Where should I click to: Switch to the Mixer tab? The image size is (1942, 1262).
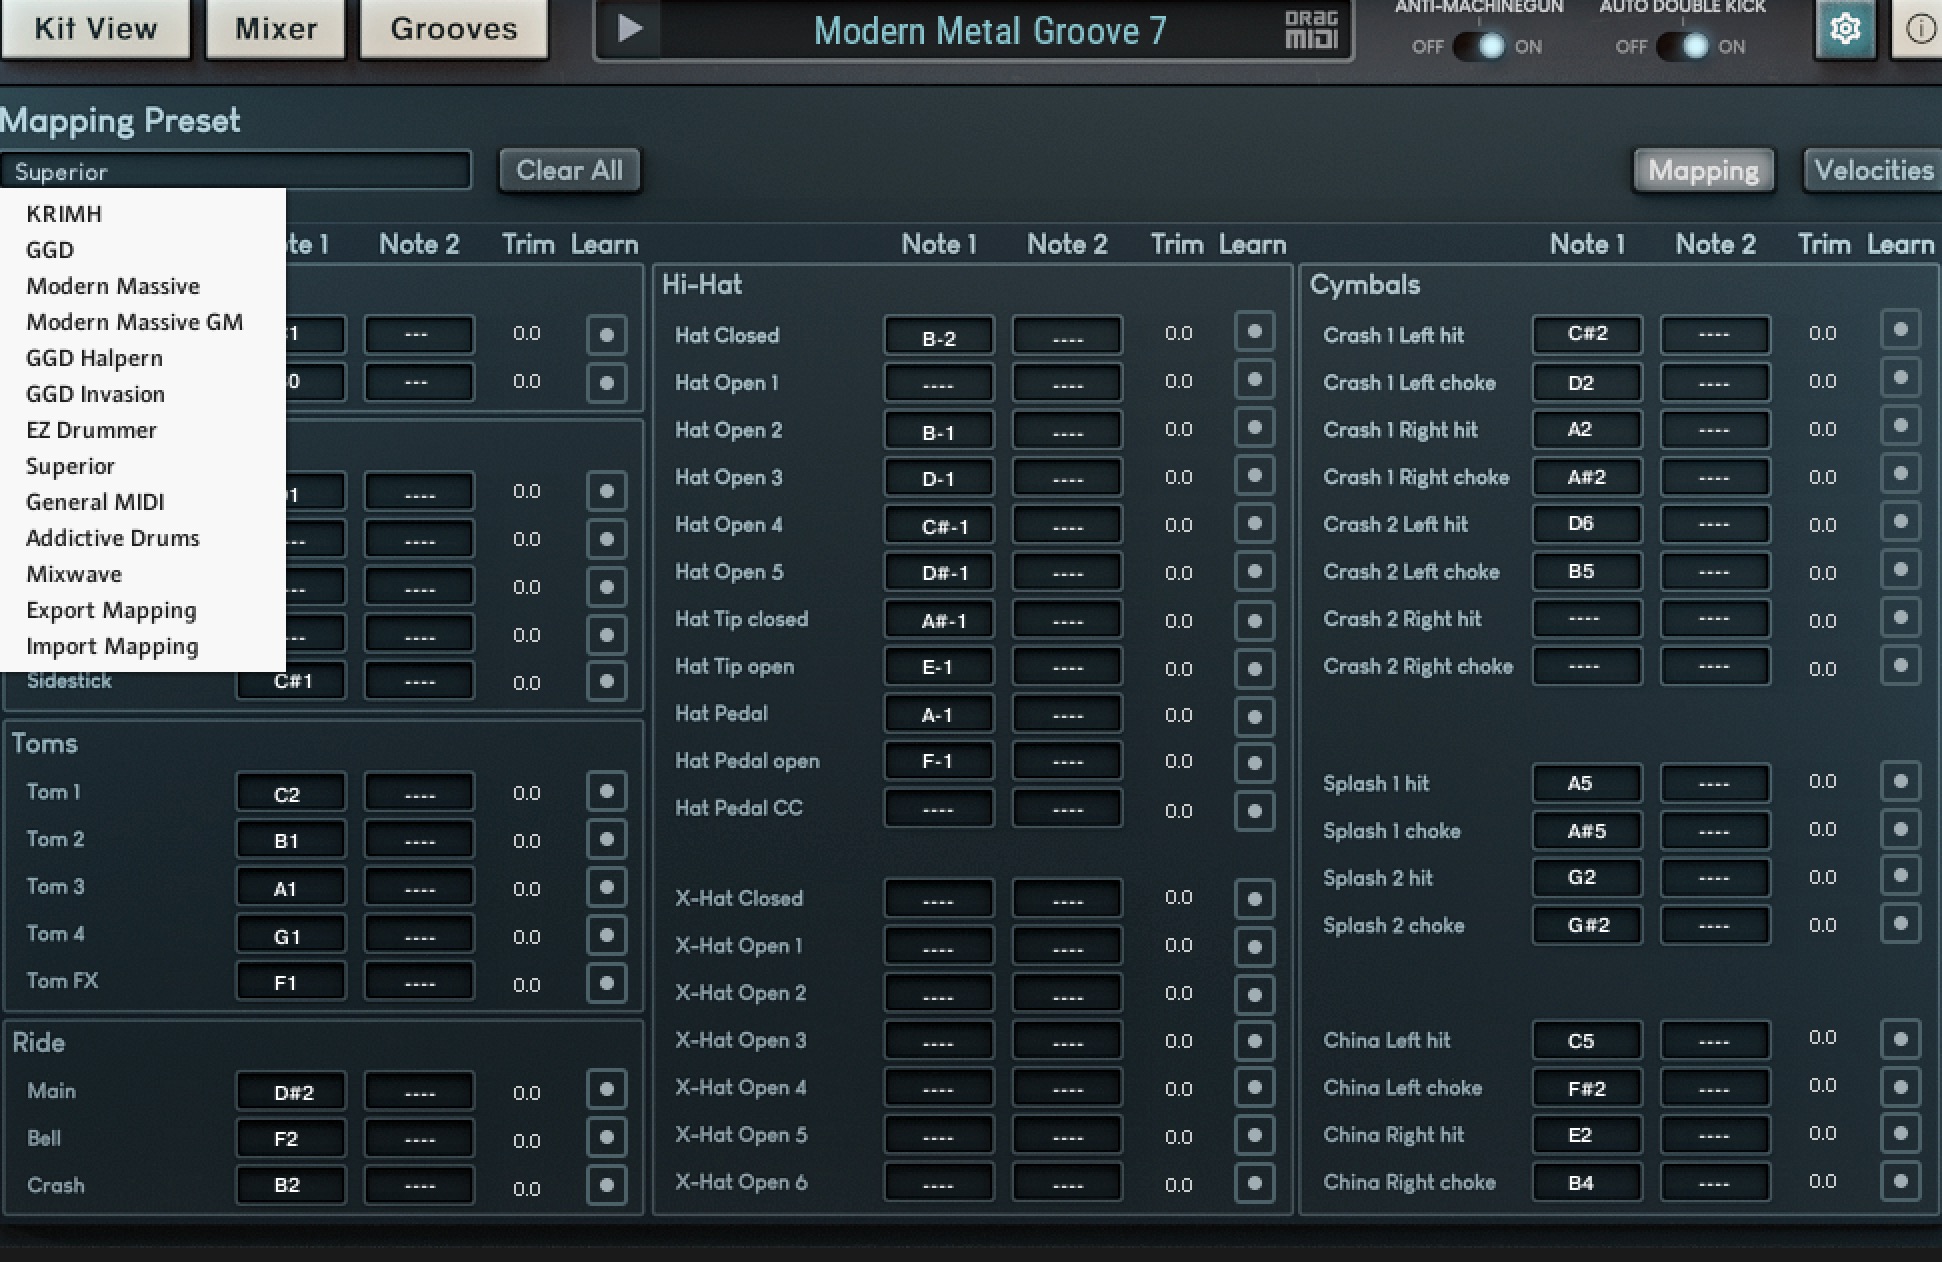point(275,28)
